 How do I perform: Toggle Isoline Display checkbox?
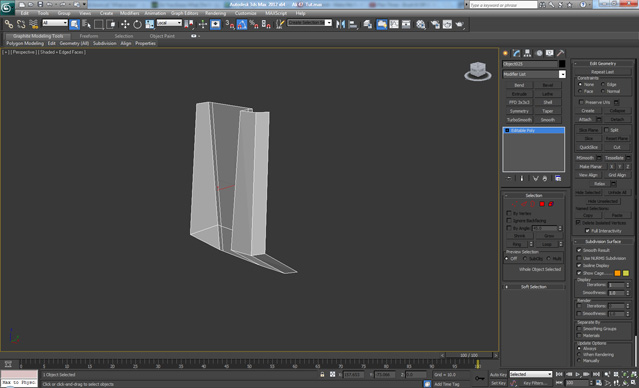point(579,265)
